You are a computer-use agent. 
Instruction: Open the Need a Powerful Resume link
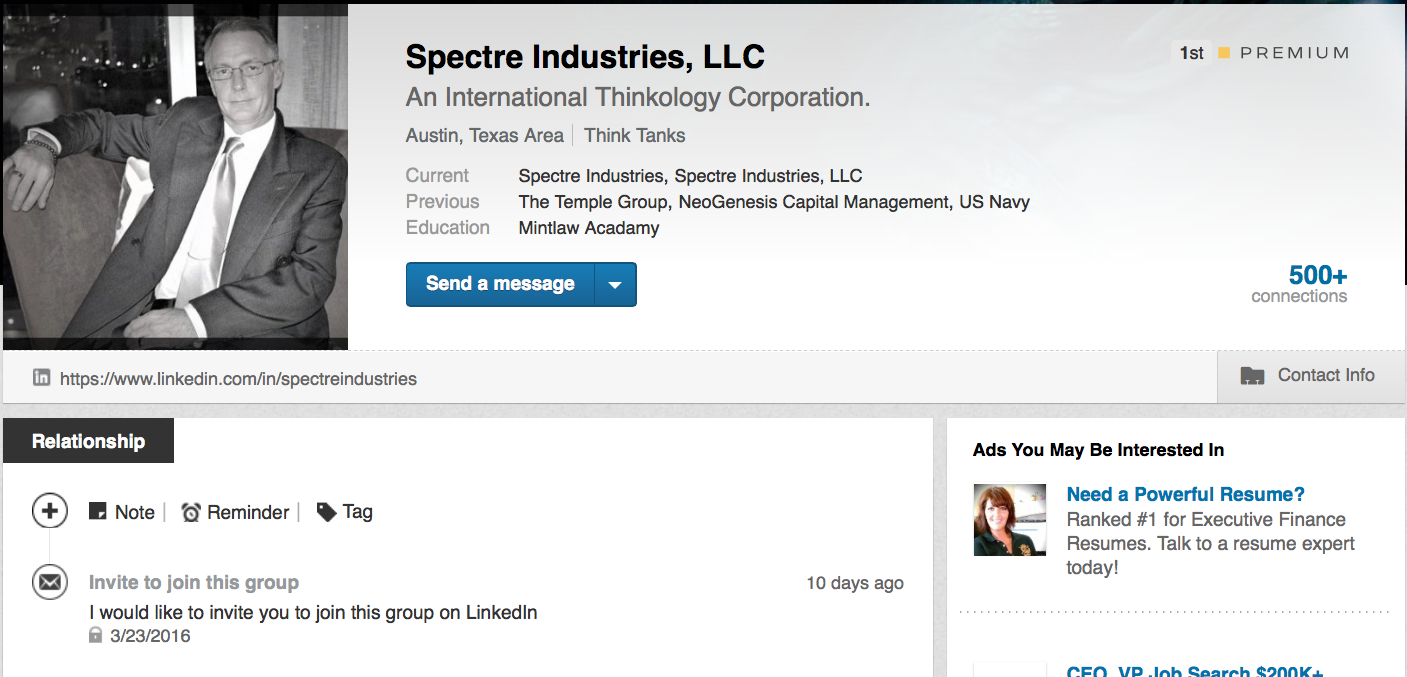click(1185, 494)
